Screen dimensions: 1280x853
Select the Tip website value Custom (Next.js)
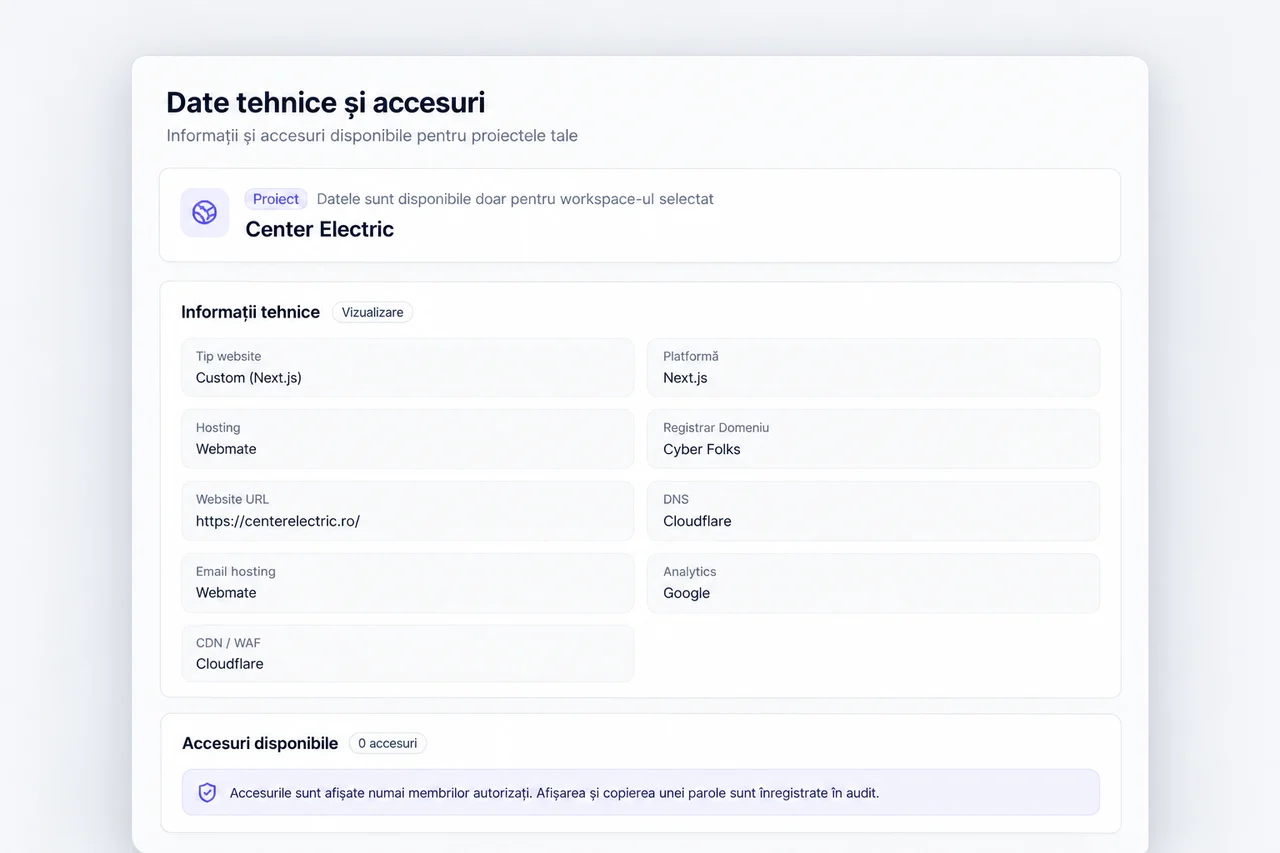(x=249, y=378)
